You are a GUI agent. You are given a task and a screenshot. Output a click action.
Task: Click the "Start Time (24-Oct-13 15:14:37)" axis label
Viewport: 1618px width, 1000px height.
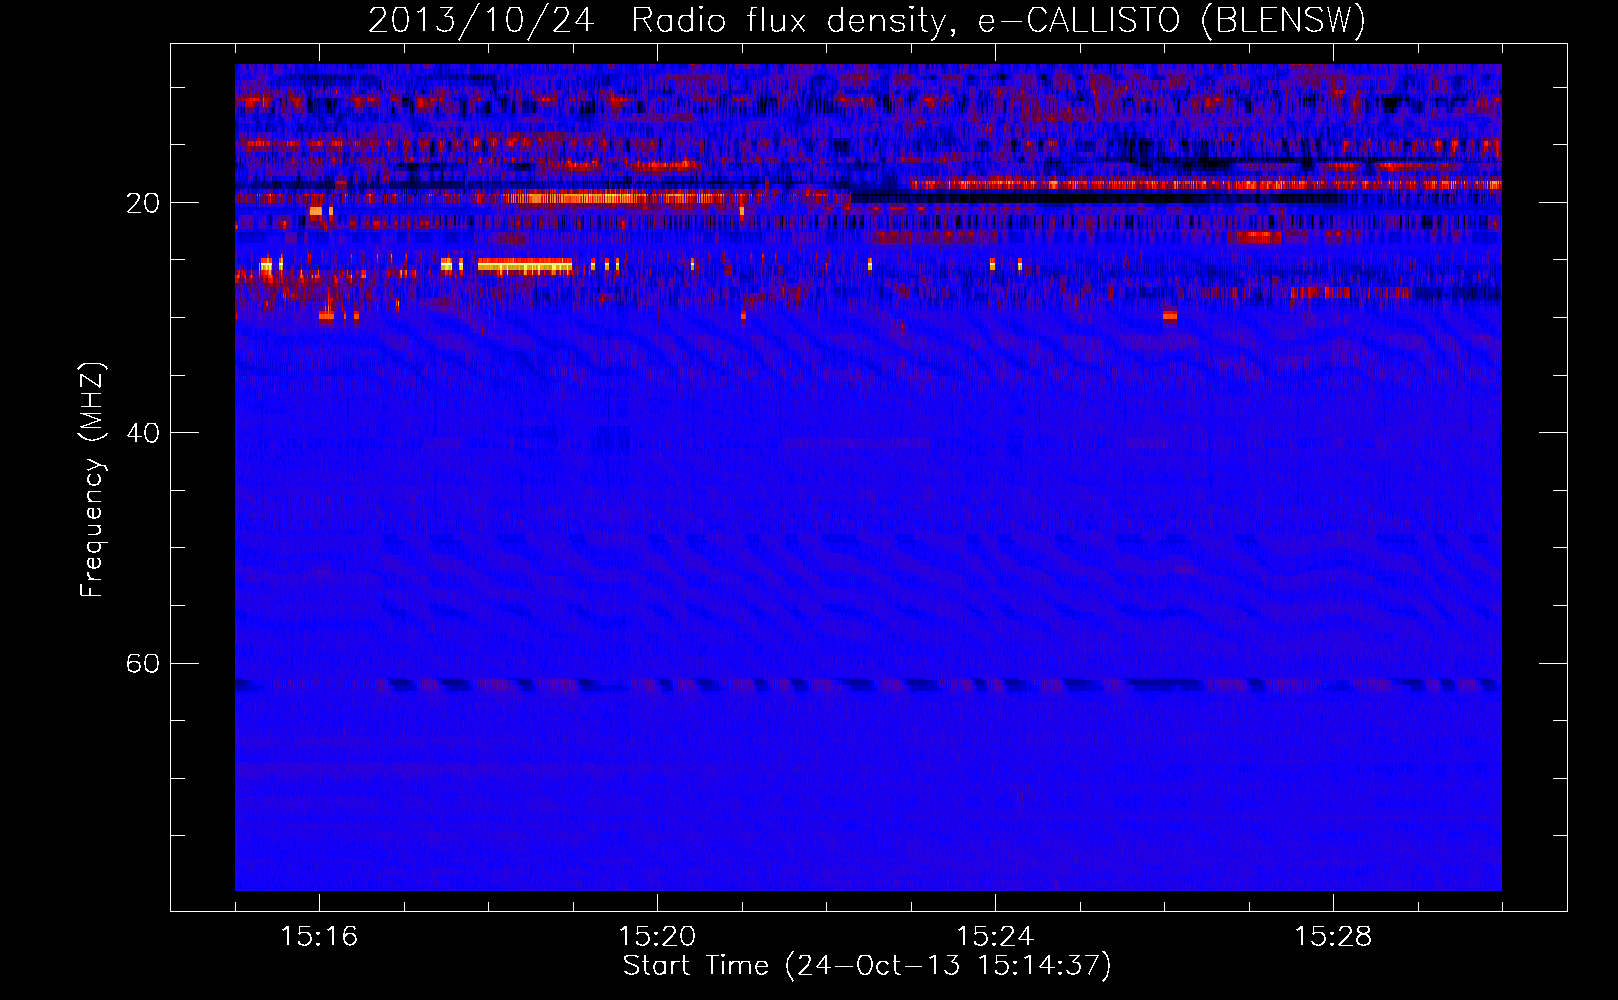(x=867, y=966)
